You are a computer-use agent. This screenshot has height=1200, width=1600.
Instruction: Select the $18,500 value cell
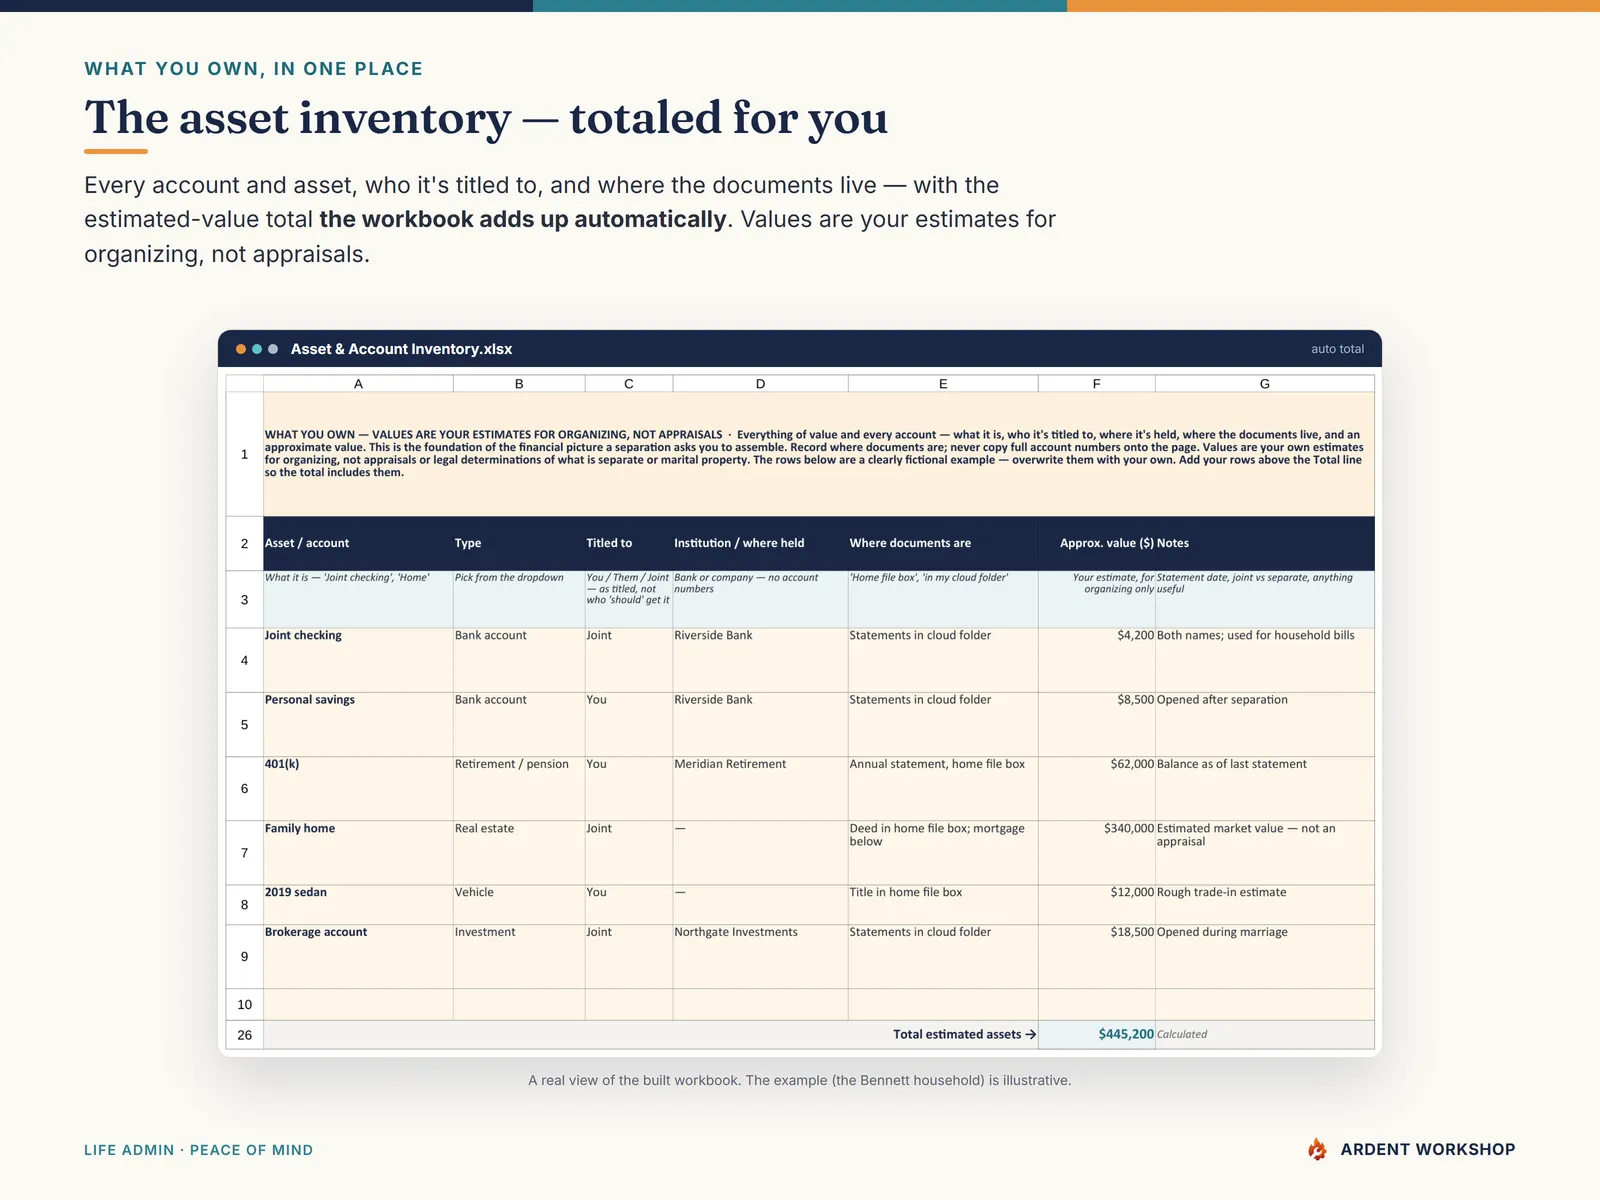pos(1097,957)
